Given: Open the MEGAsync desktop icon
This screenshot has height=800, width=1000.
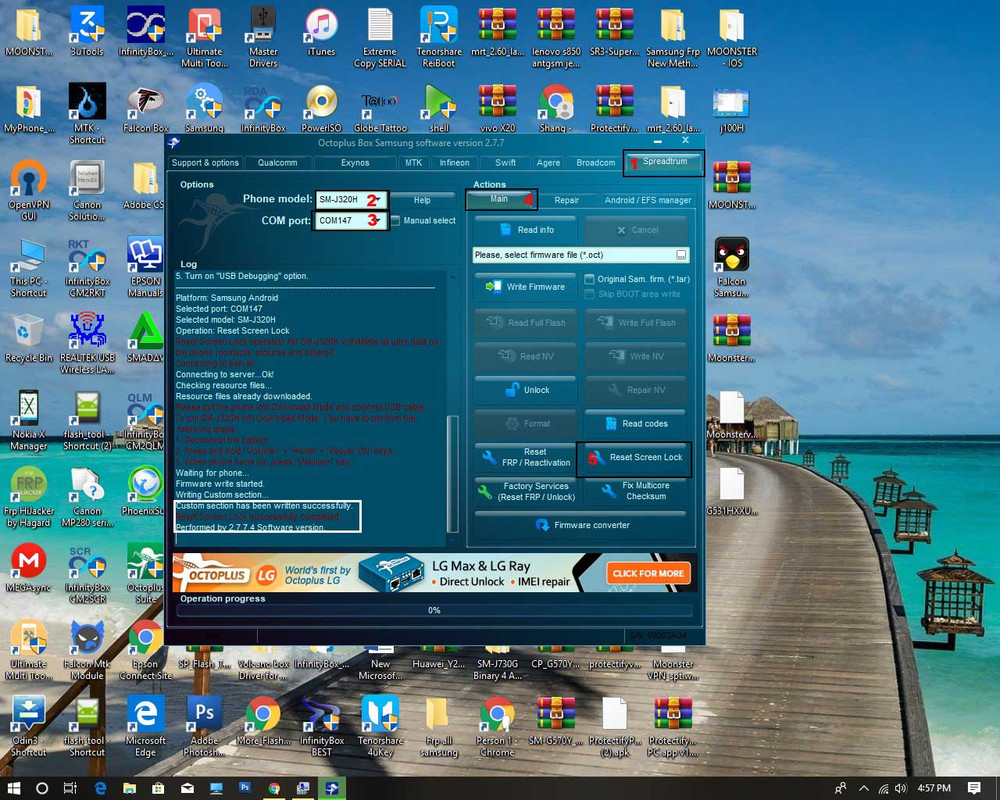Looking at the screenshot, I should (x=28, y=568).
